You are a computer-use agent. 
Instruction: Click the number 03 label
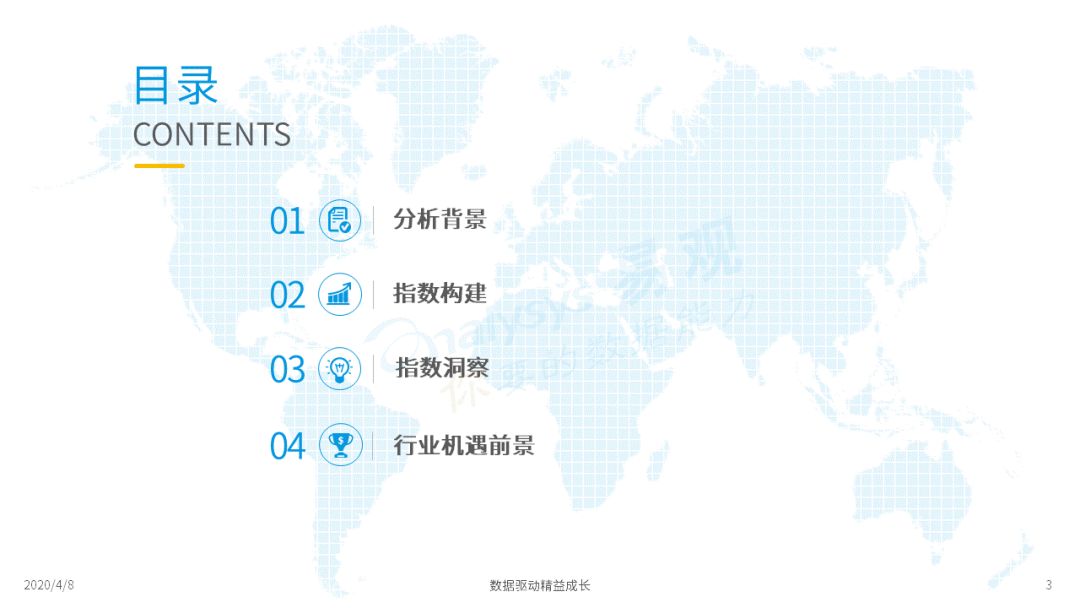[289, 370]
